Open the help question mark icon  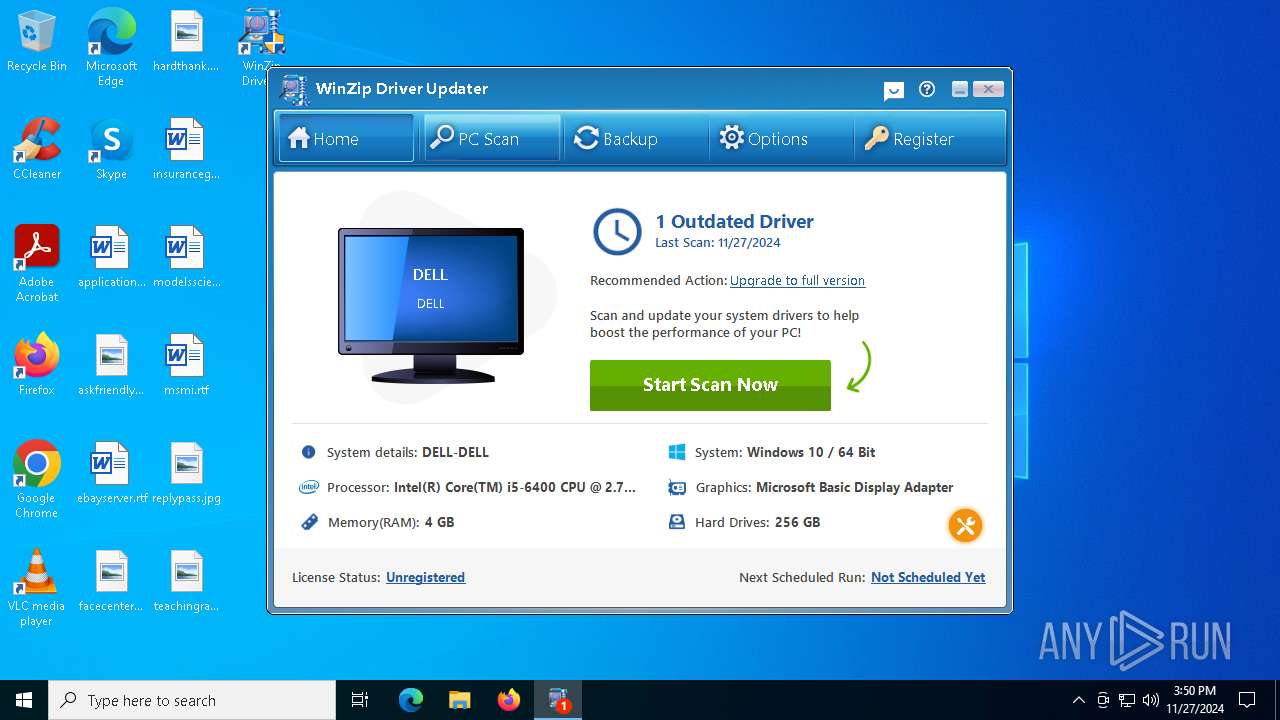click(x=927, y=89)
